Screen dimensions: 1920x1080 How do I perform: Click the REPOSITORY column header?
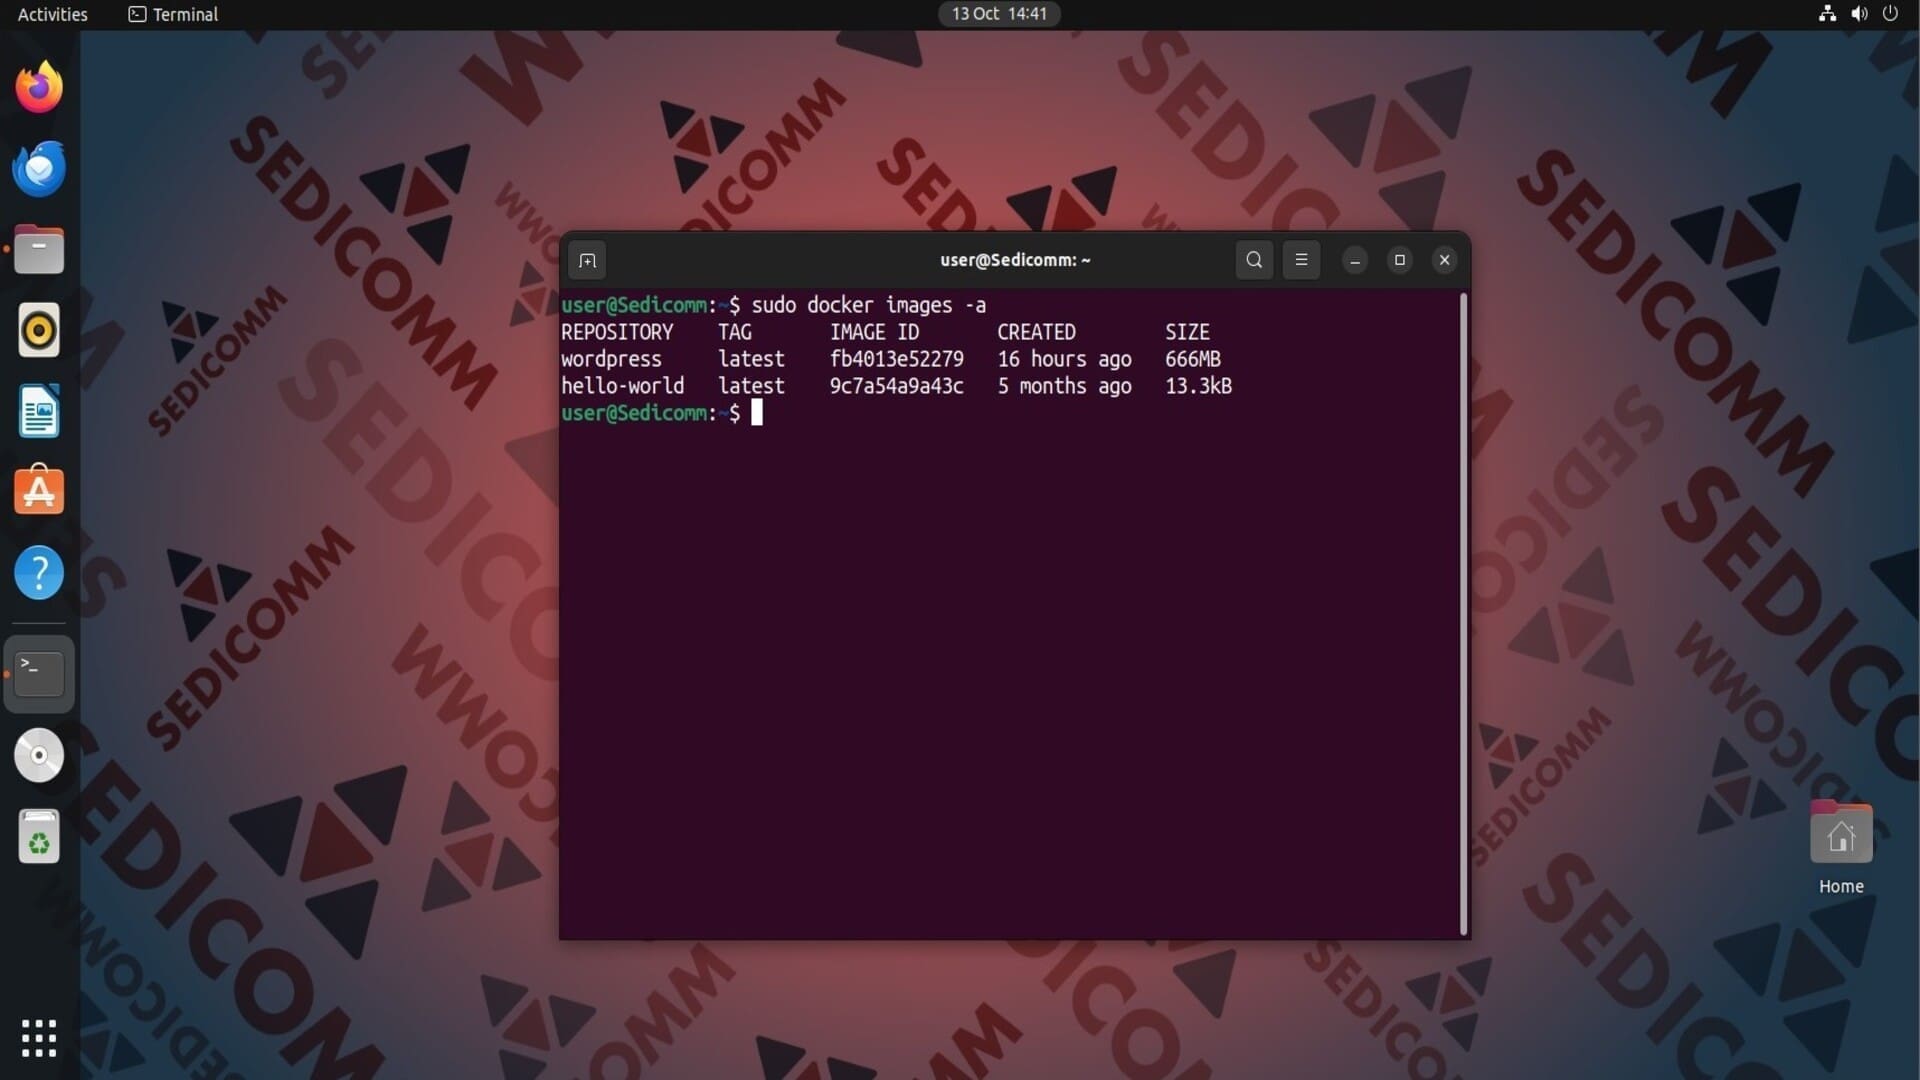click(617, 332)
